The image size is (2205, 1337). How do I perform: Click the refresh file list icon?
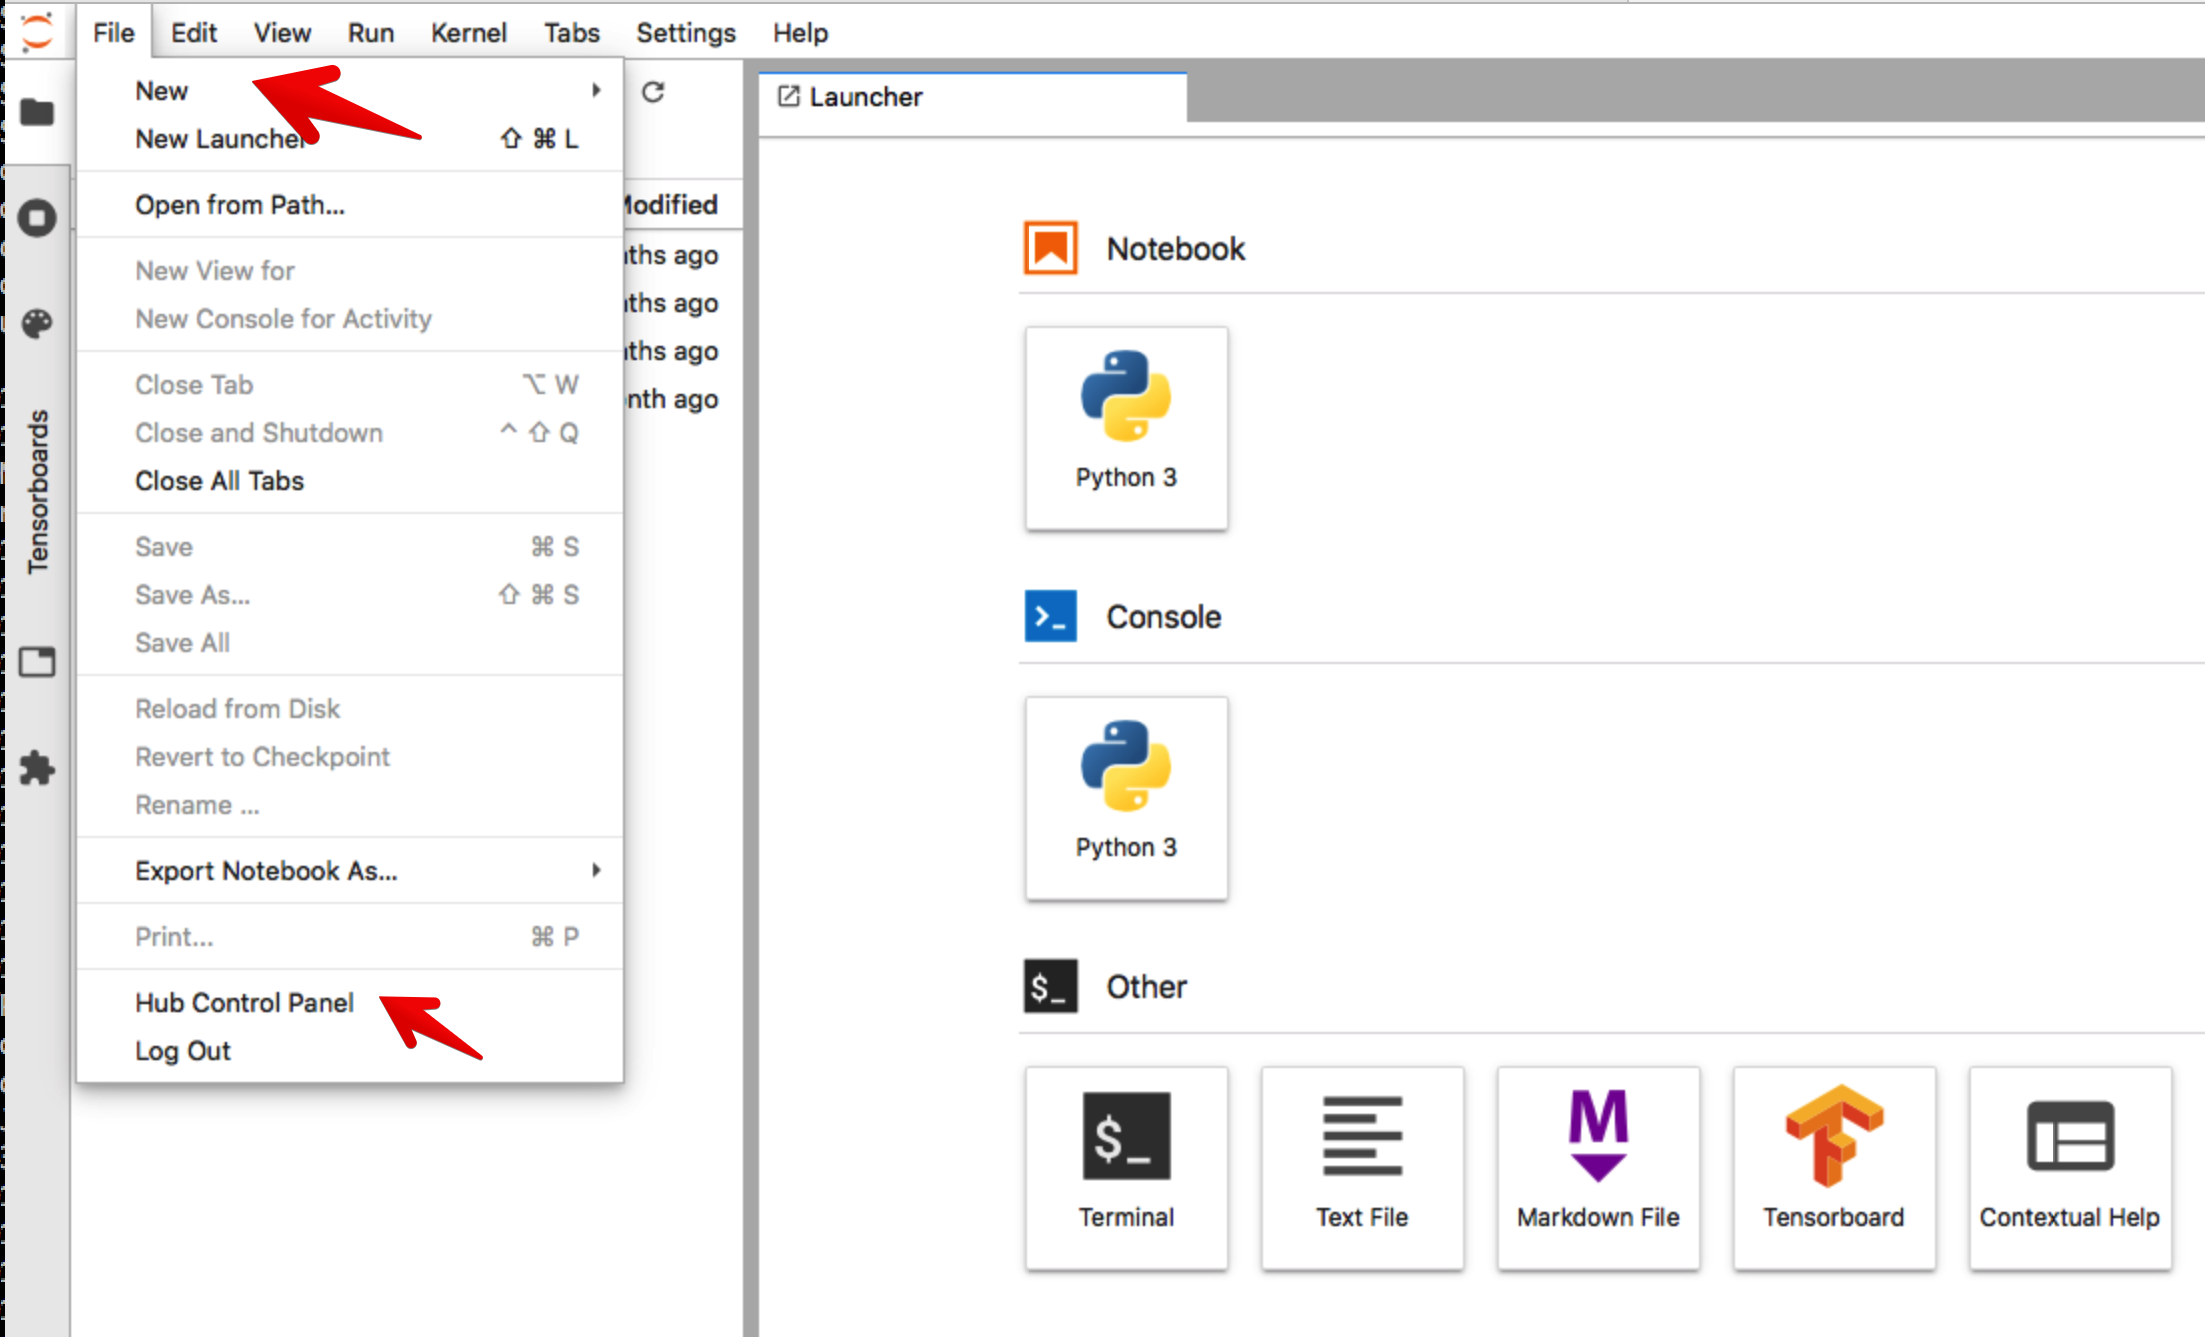(x=653, y=92)
